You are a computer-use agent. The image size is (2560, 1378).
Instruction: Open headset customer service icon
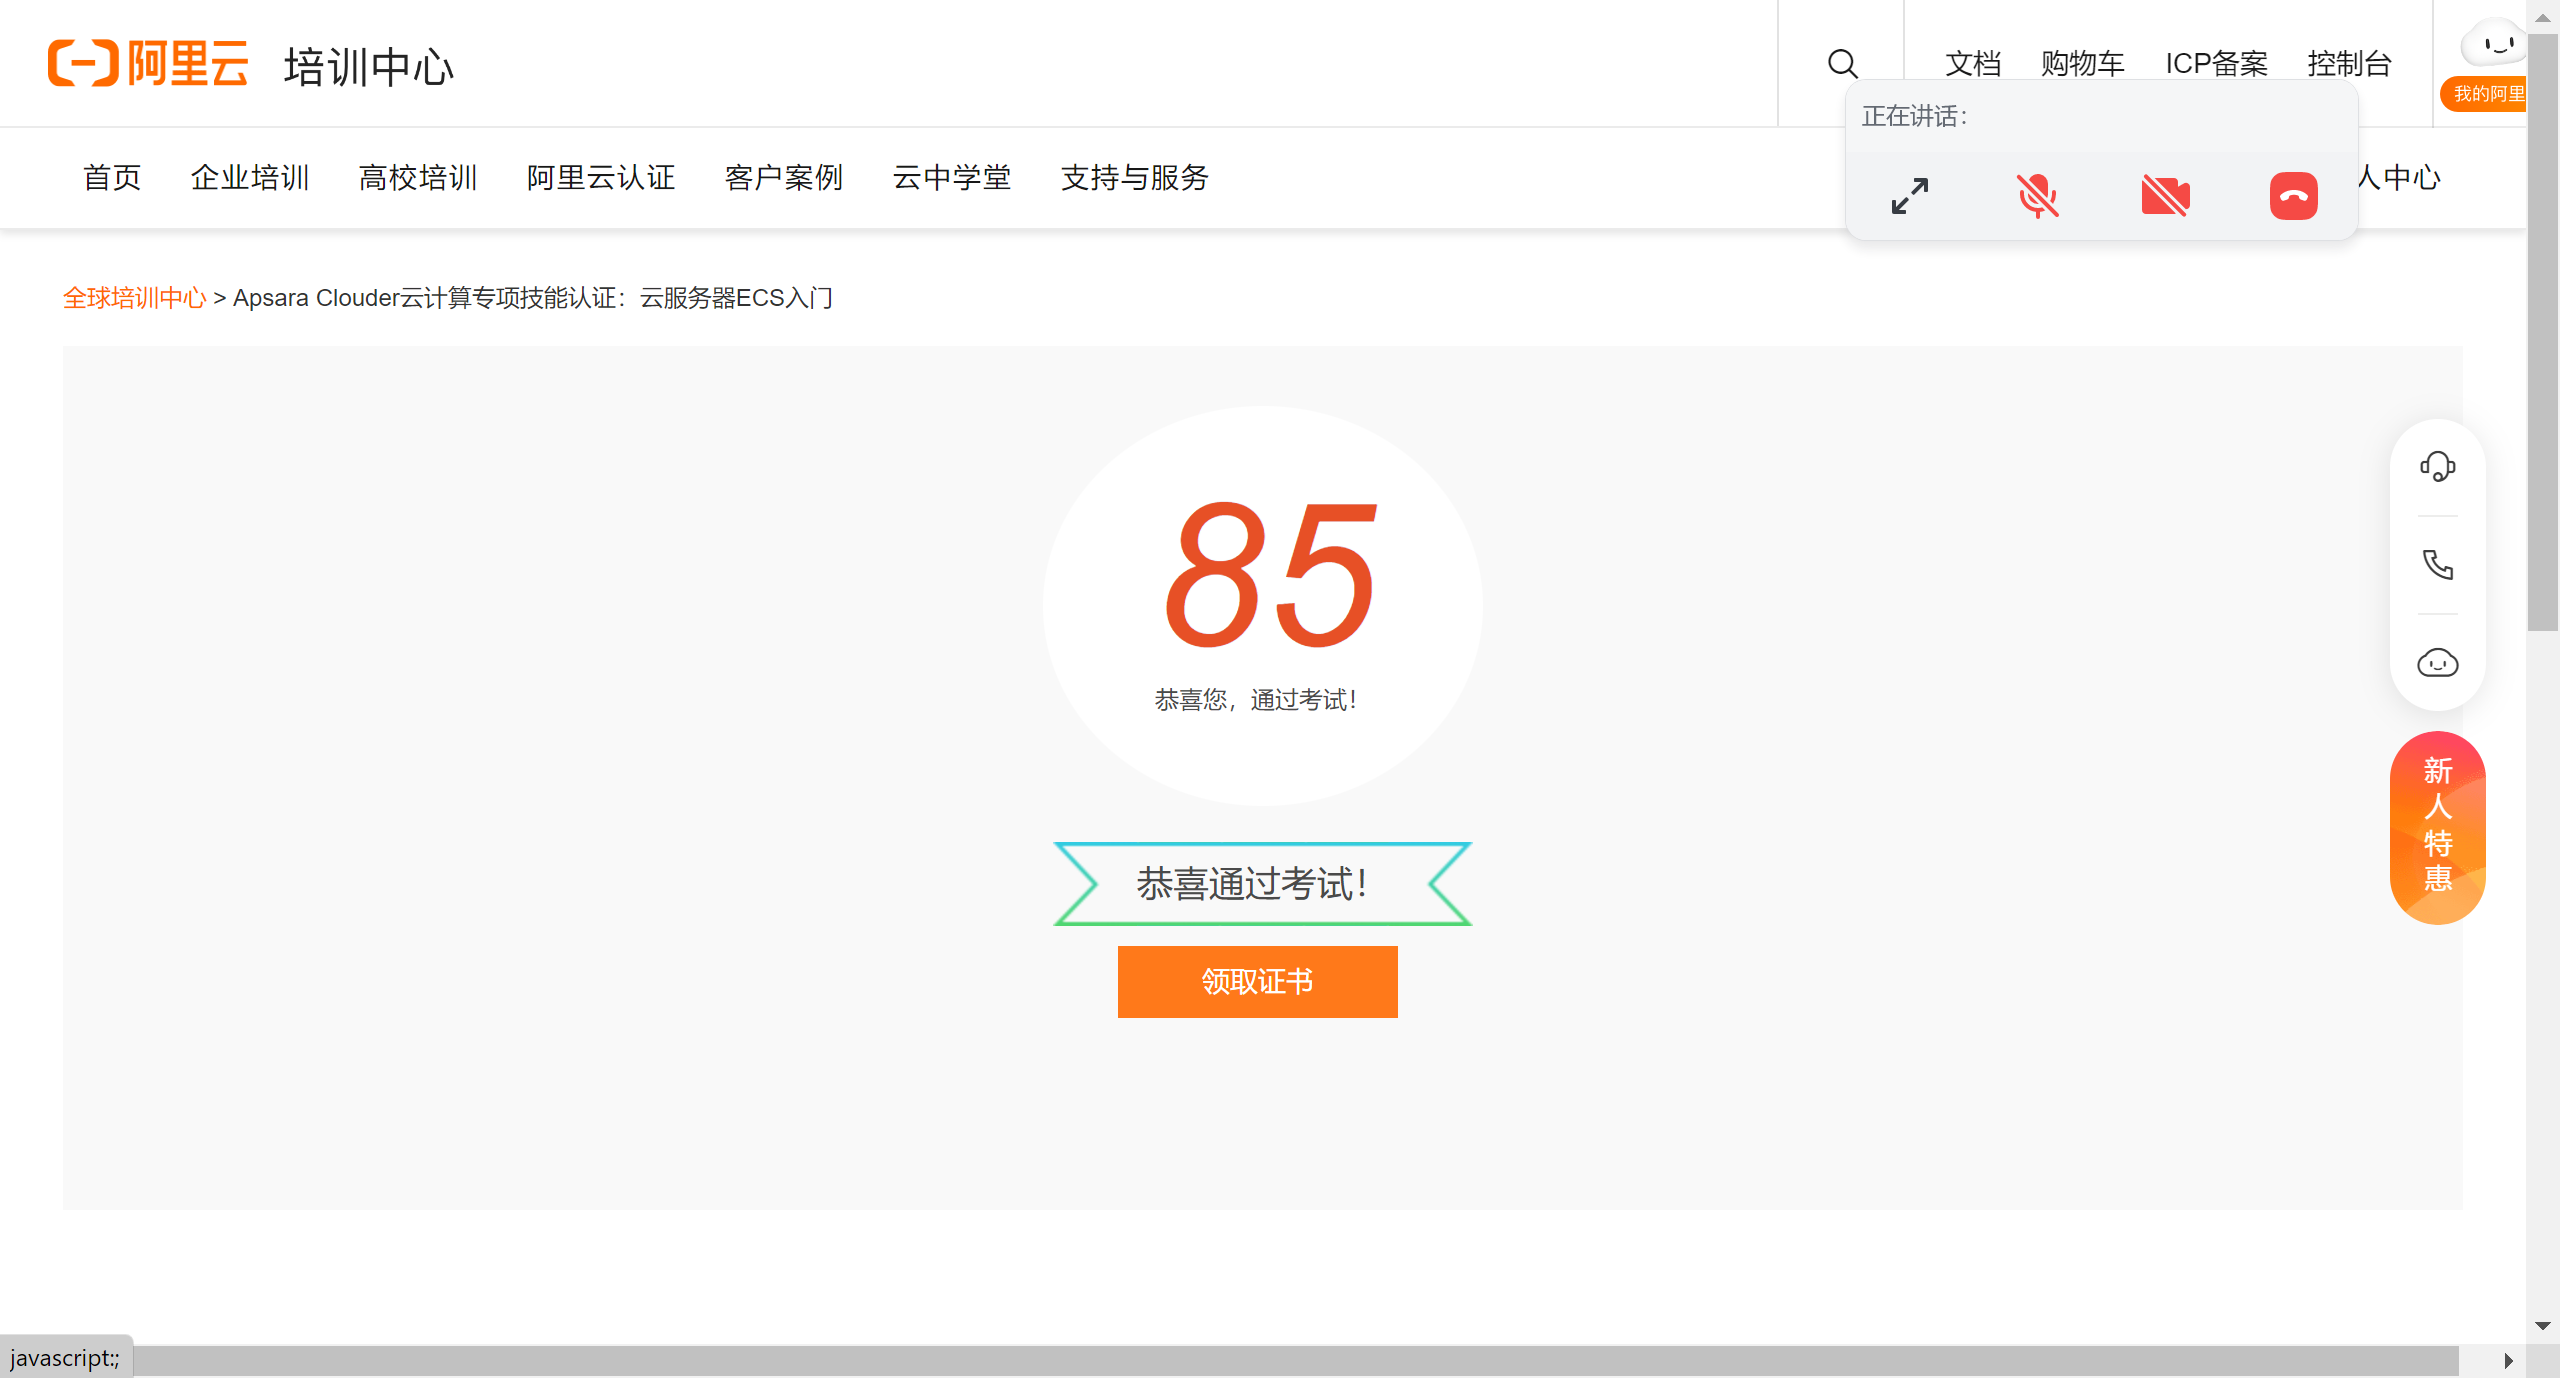click(2437, 467)
